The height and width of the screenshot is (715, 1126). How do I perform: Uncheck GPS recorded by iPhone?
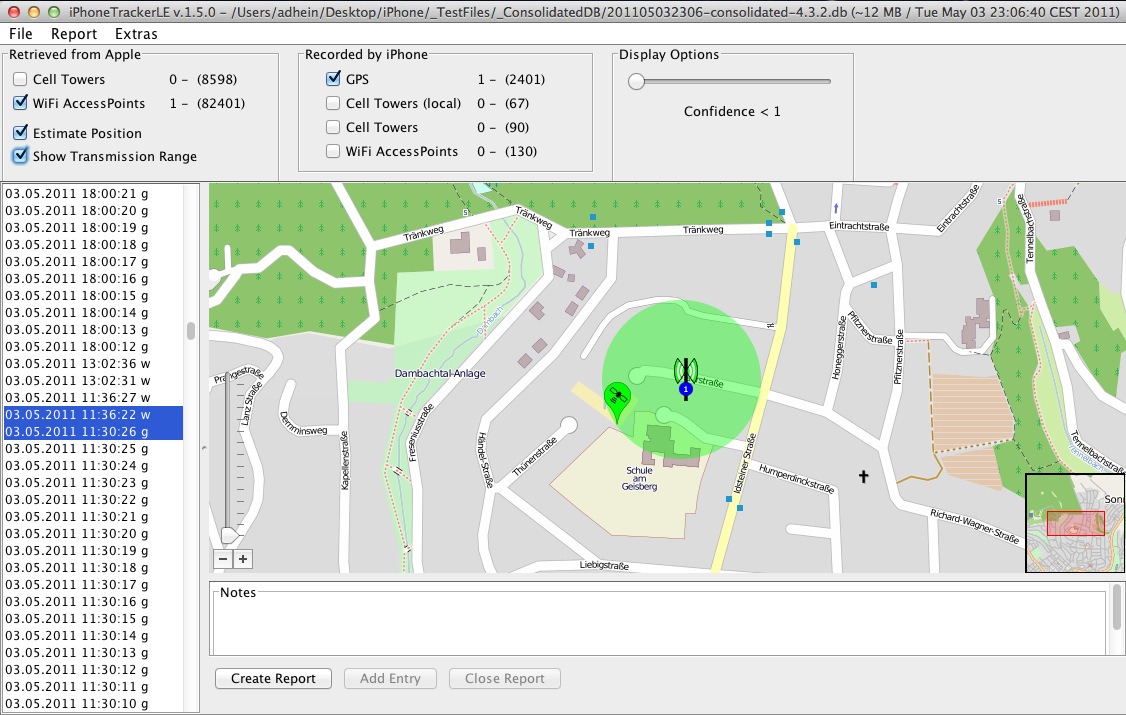pos(333,79)
